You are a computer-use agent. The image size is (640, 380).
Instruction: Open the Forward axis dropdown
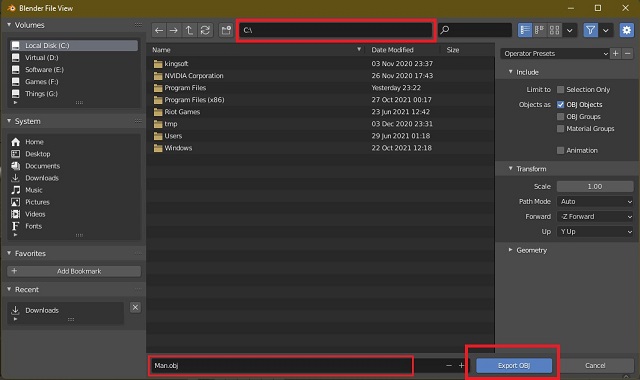[595, 216]
